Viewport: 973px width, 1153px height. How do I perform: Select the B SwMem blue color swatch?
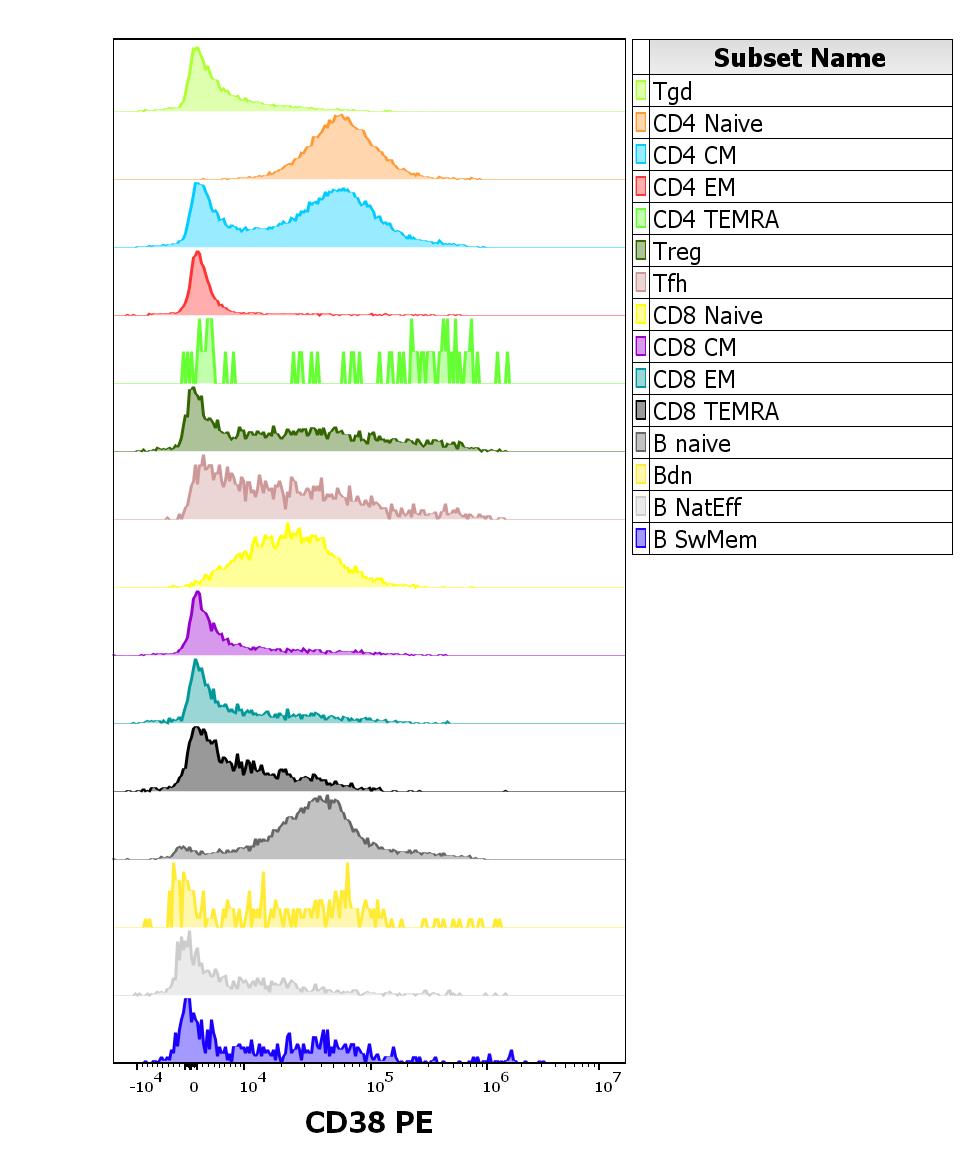[641, 539]
